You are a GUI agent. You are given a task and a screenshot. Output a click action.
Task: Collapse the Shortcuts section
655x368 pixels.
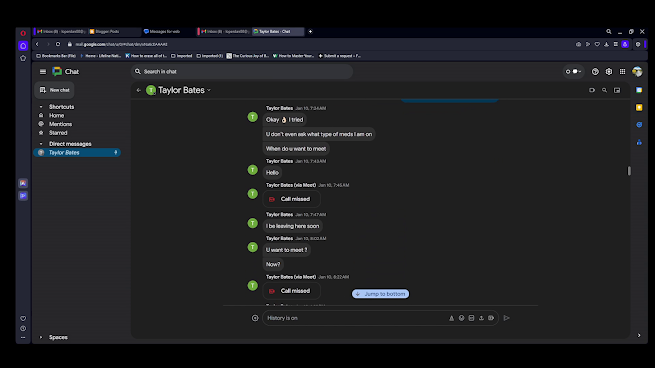(41, 107)
